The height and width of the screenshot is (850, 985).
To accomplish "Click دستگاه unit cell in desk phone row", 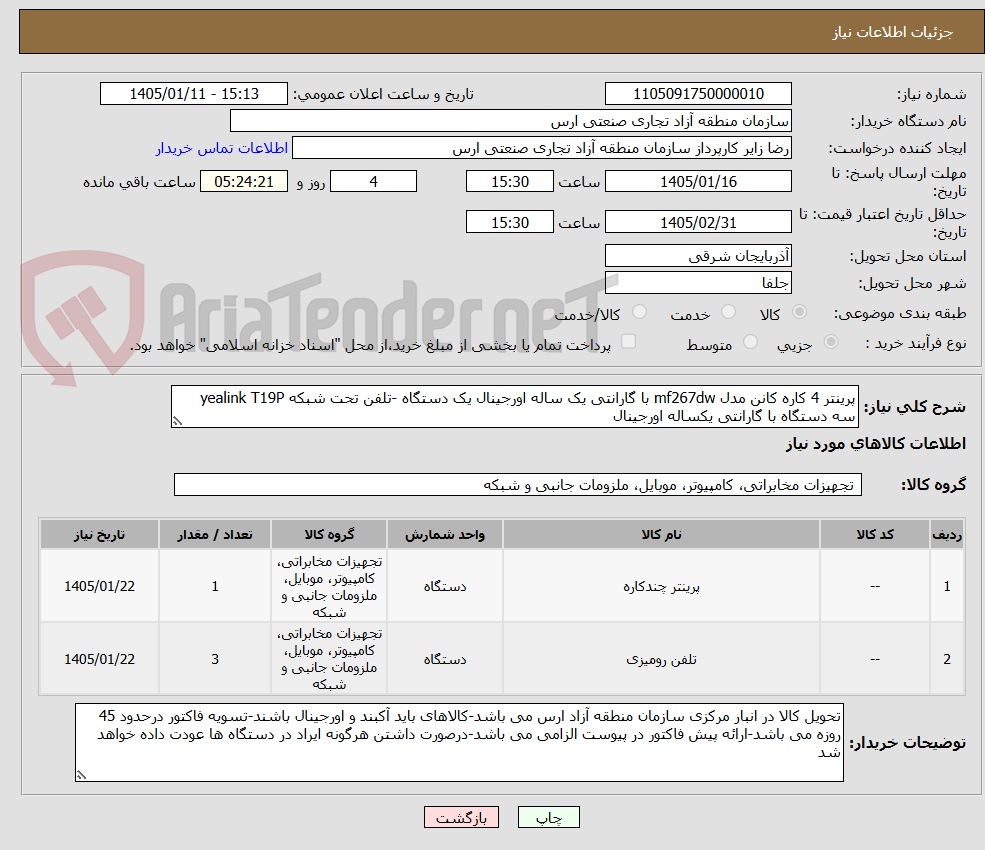I will [445, 659].
